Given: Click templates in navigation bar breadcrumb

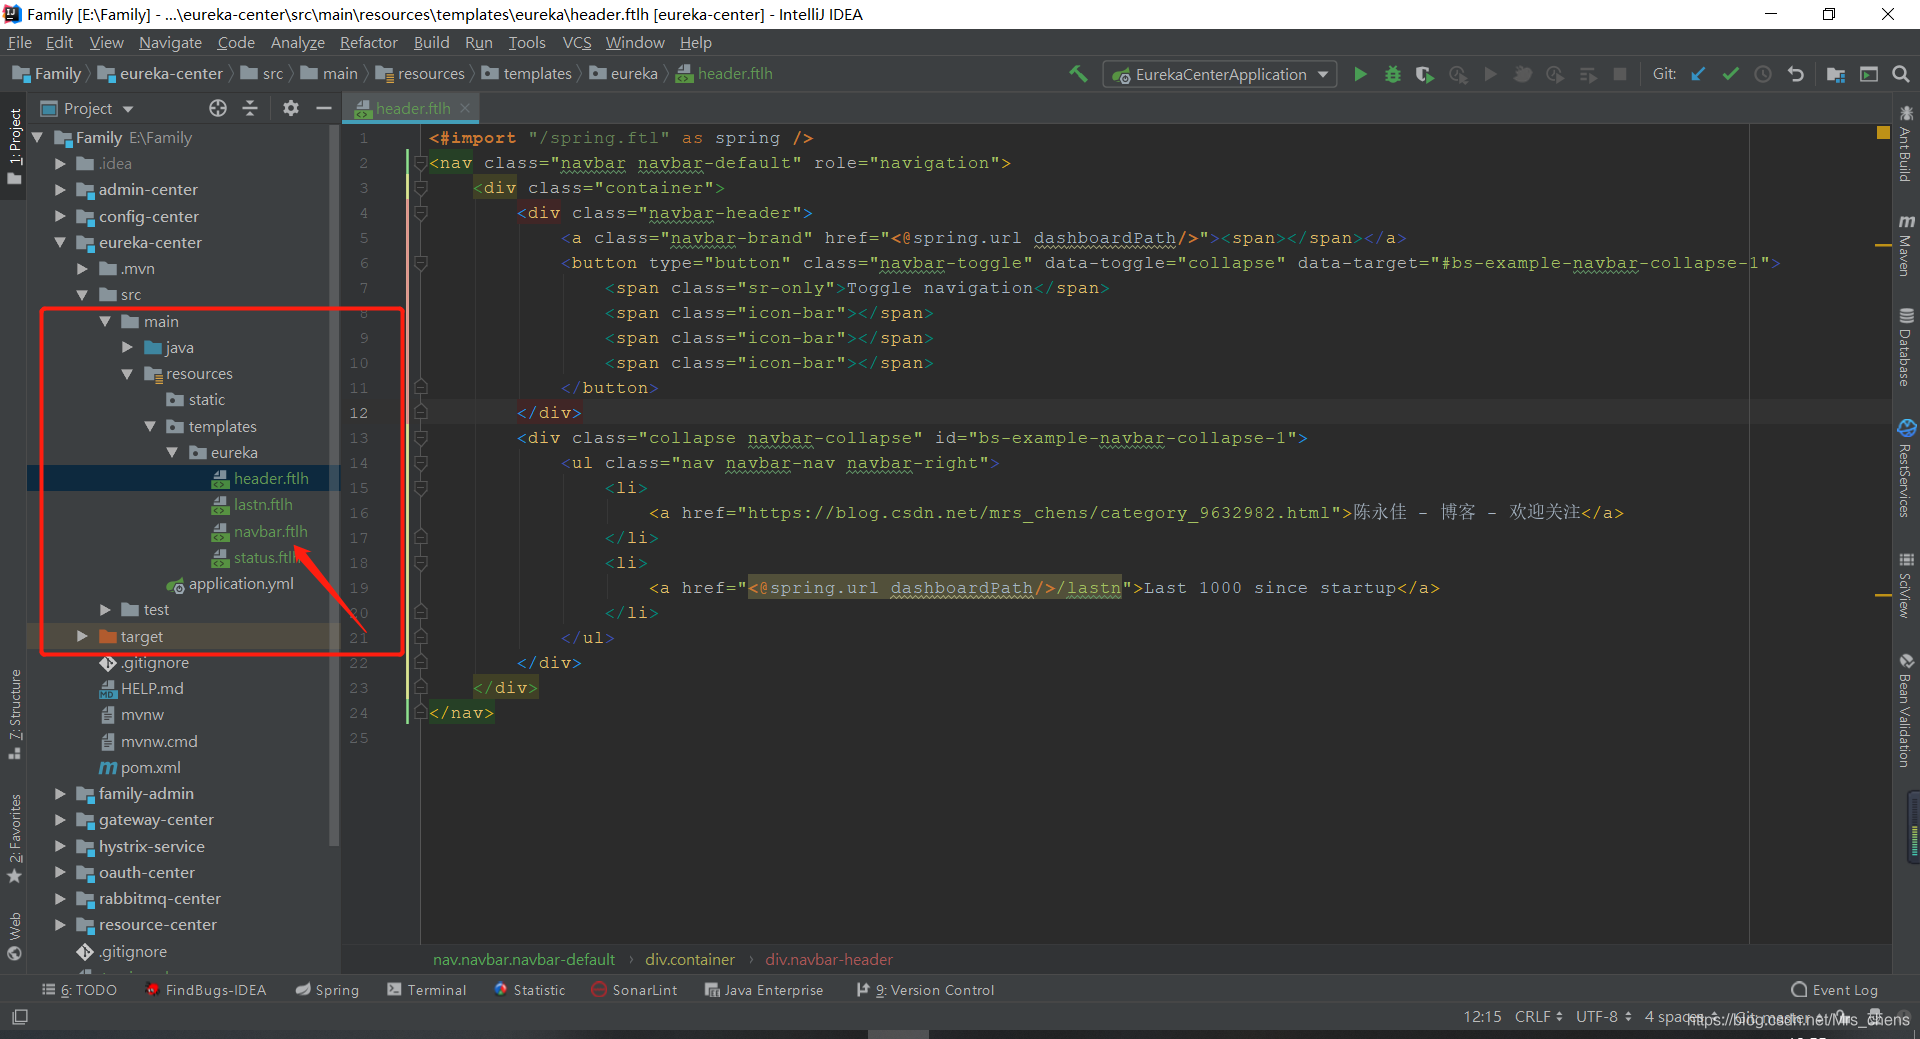Looking at the screenshot, I should (527, 74).
